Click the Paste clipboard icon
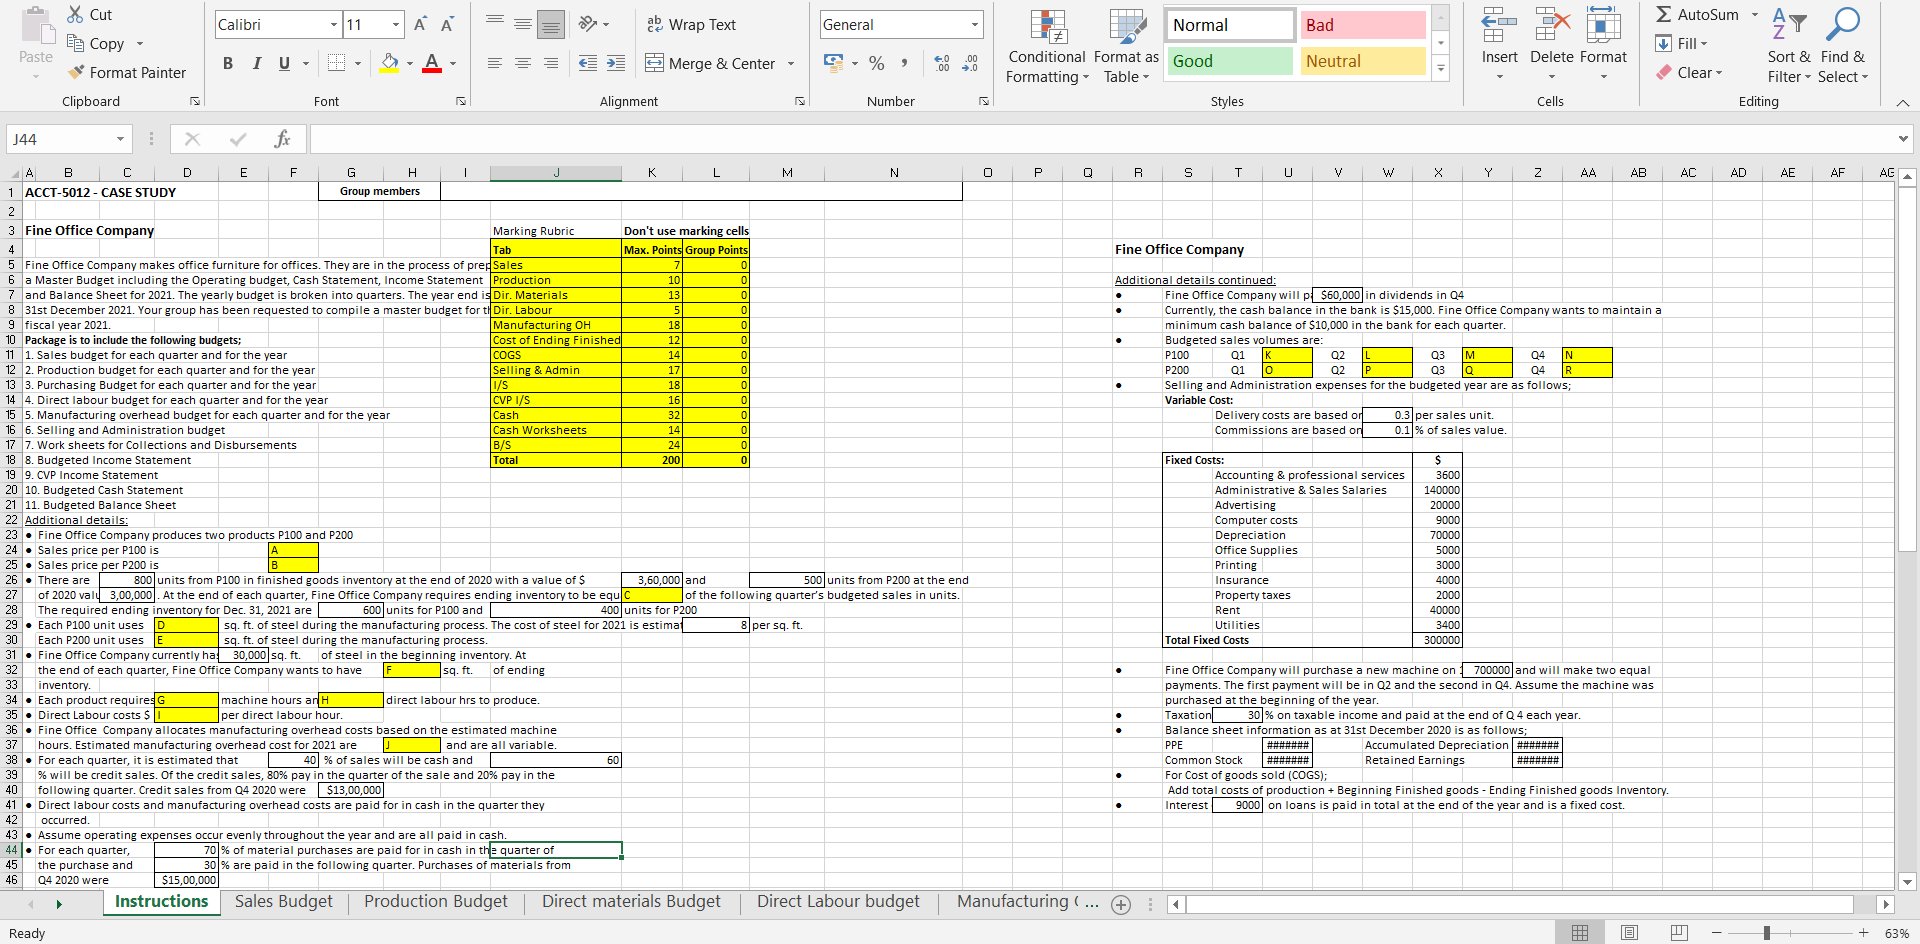The height and width of the screenshot is (944, 1920). click(36, 27)
